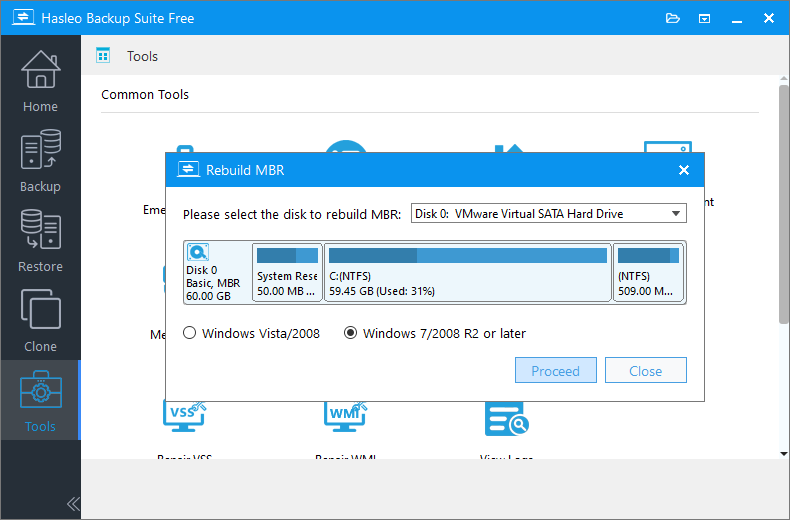Click Proceed to rebuild MBR
790x520 pixels.
pos(556,370)
